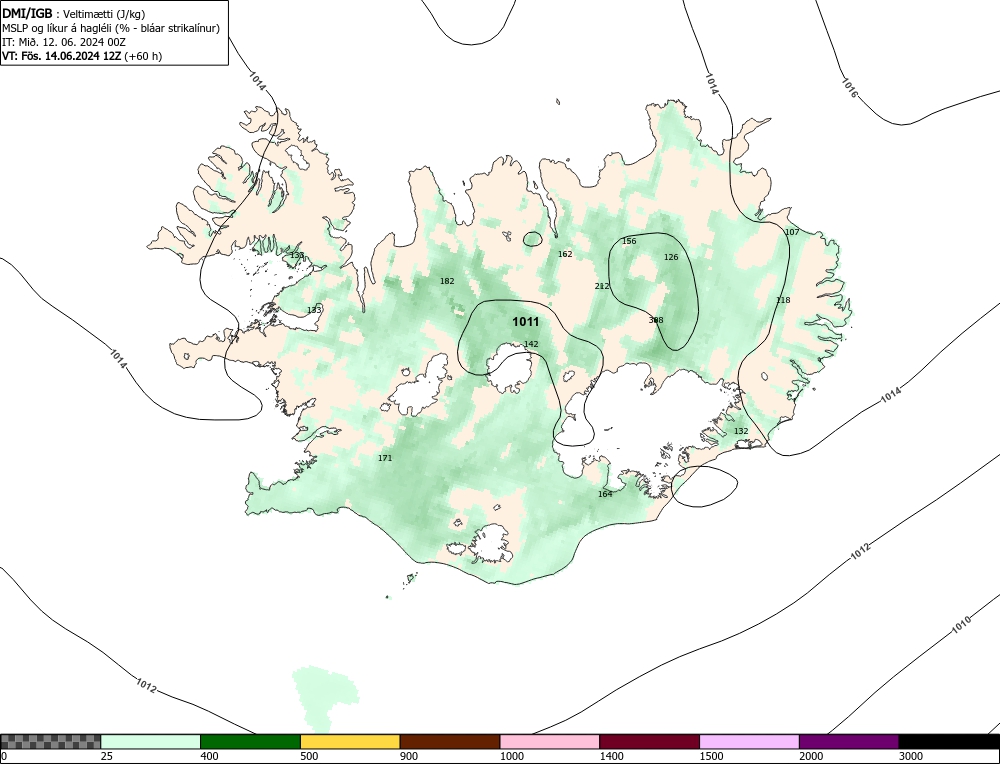Click the CAPE value 164 on south coast
Image resolution: width=1000 pixels, height=764 pixels.
pyautogui.click(x=605, y=494)
